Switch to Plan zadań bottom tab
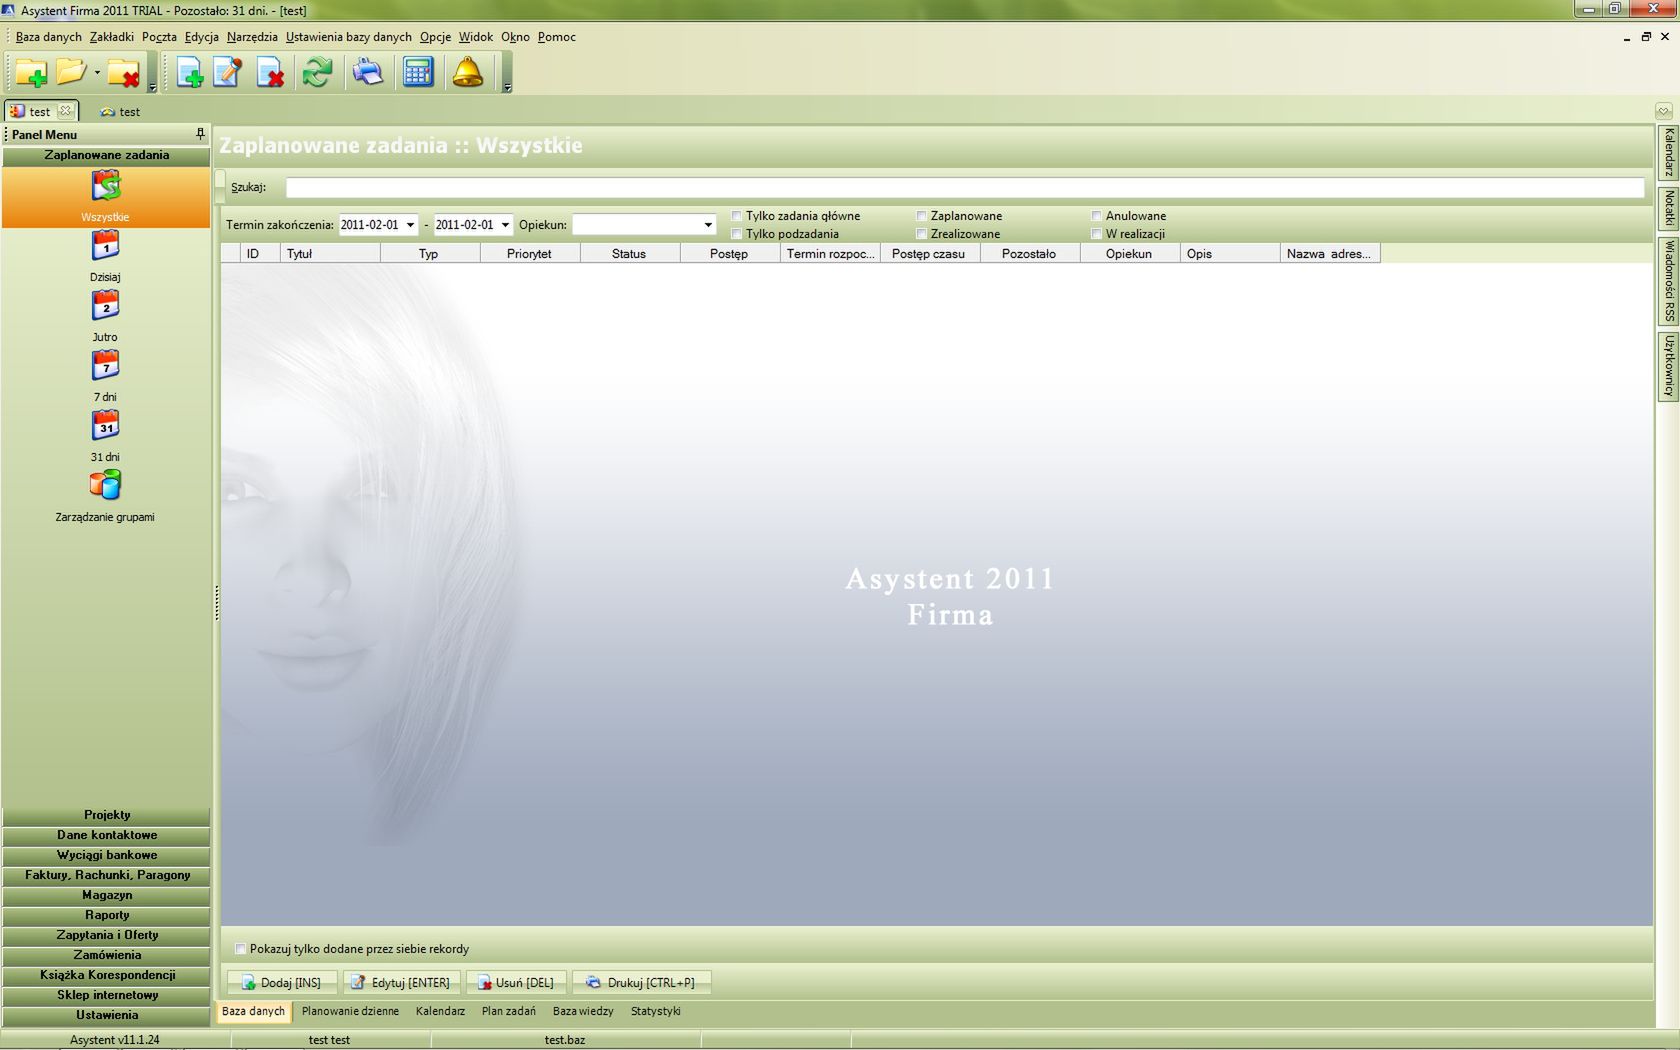Viewport: 1680px width, 1050px height. (x=508, y=1011)
